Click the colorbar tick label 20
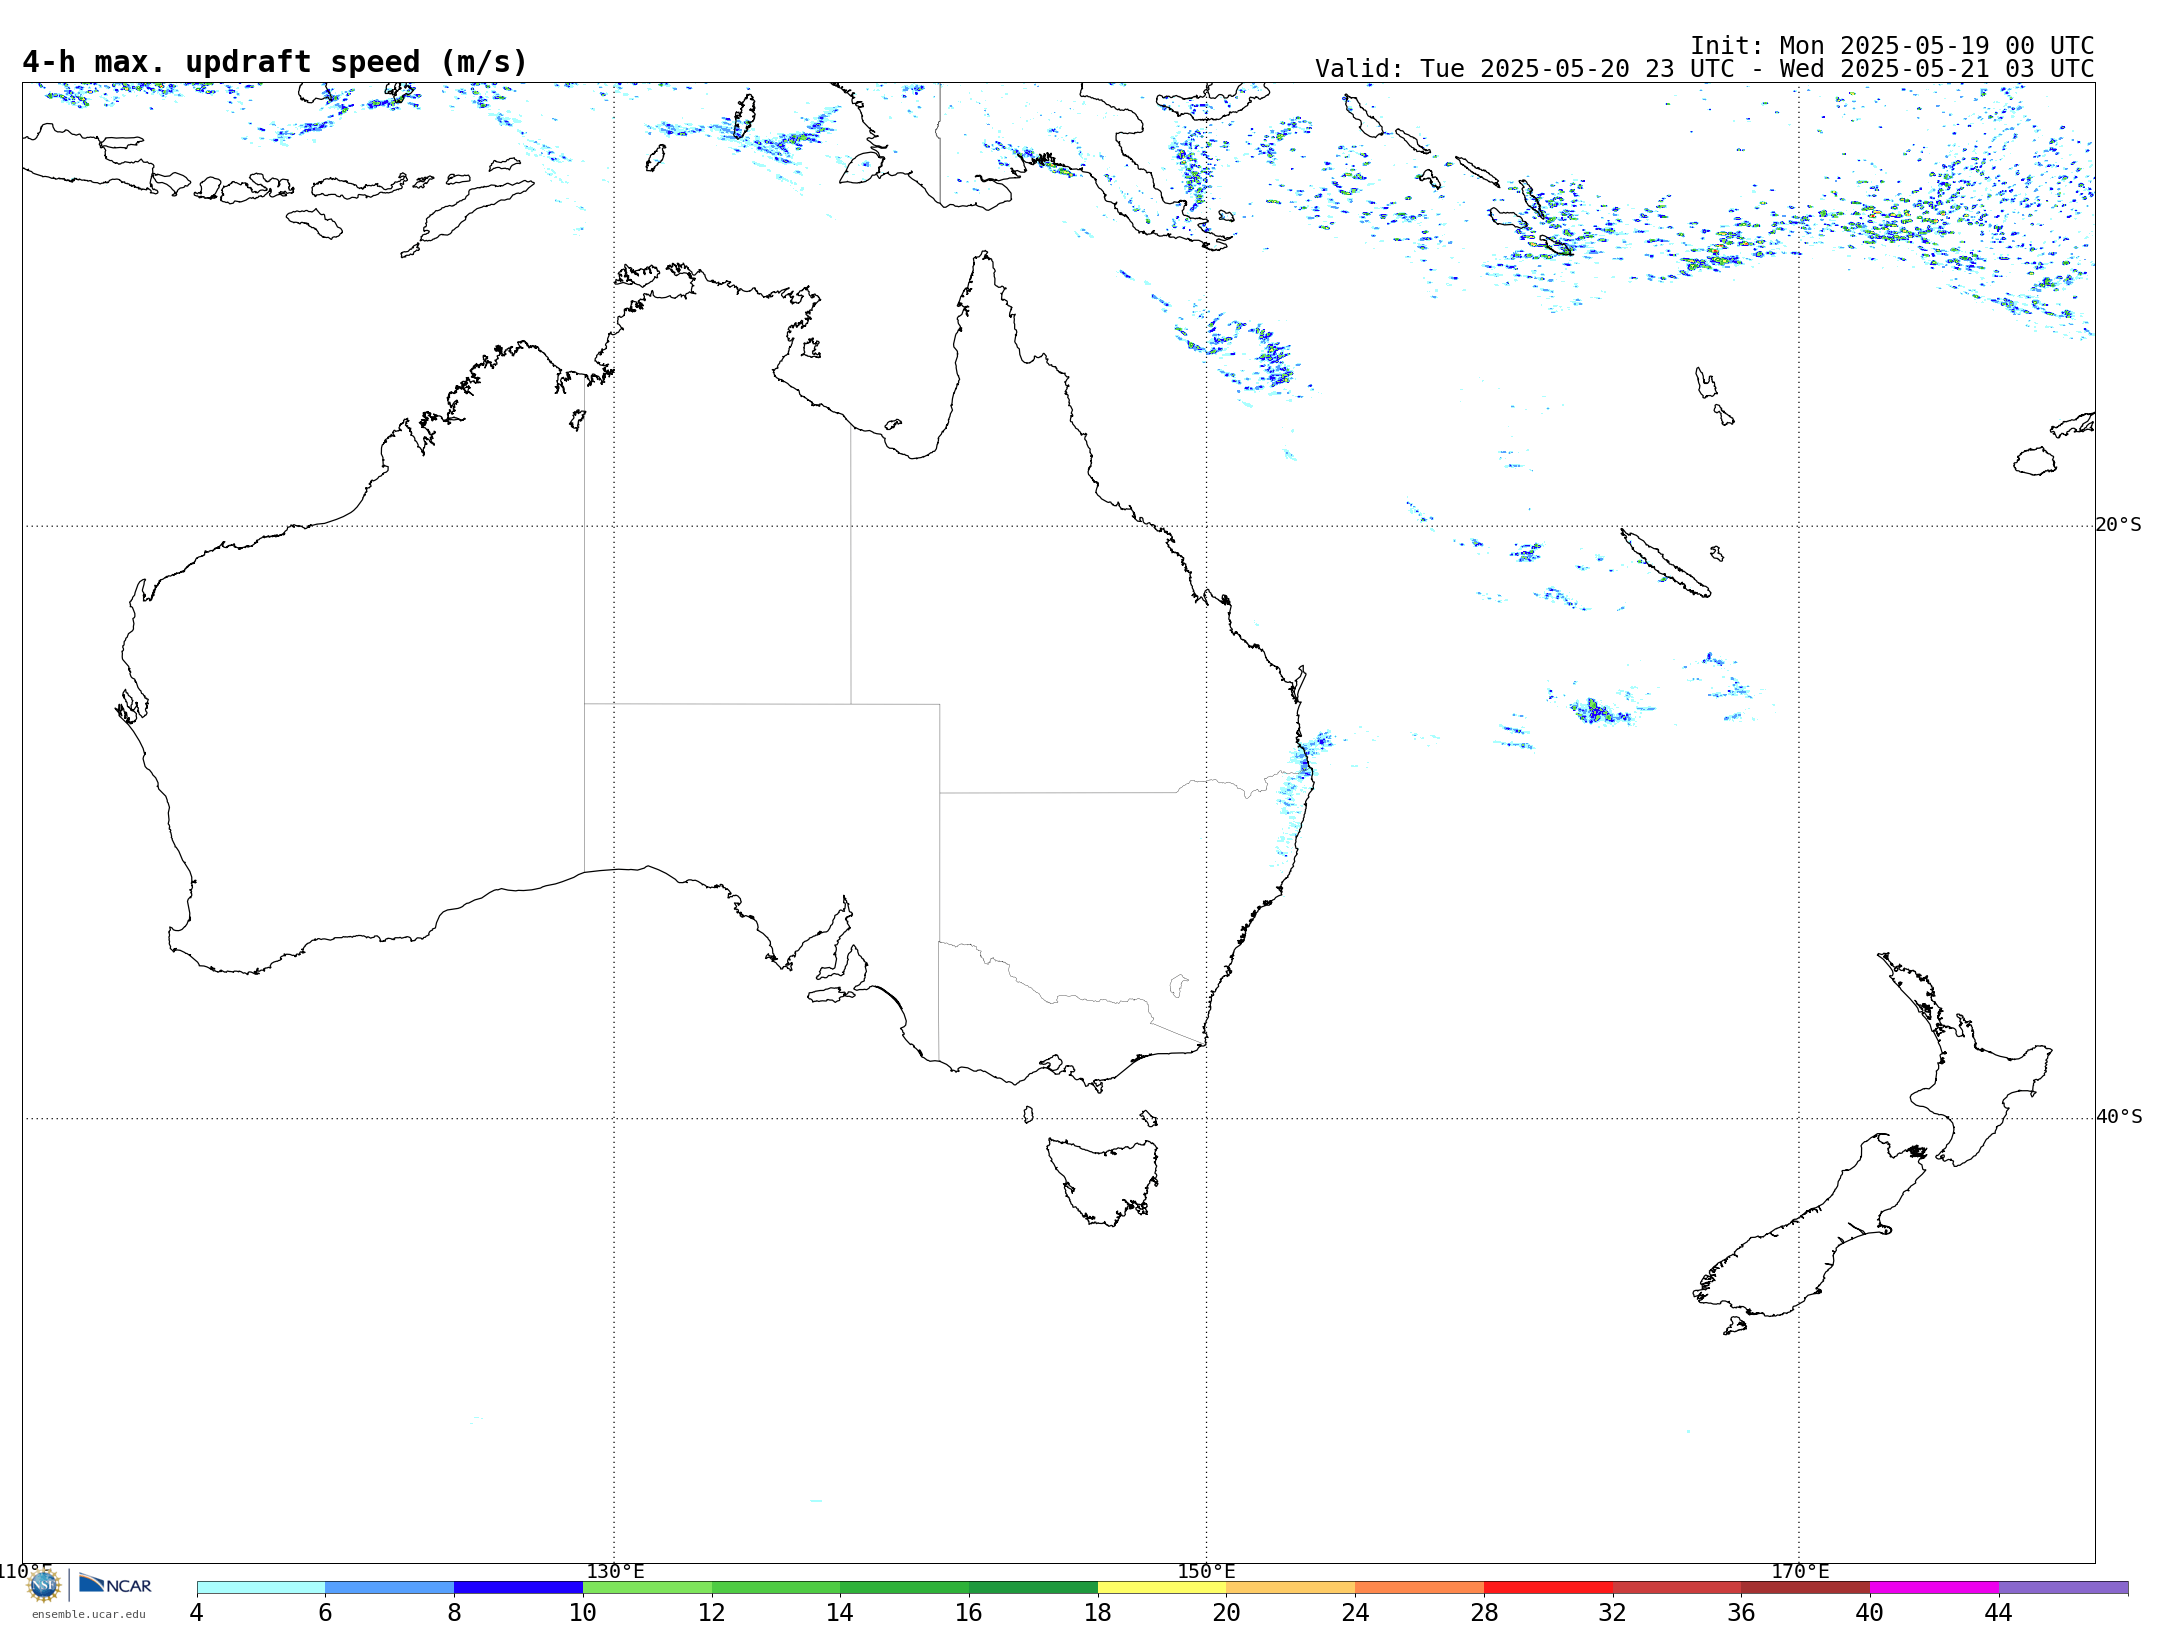 click(1227, 1613)
